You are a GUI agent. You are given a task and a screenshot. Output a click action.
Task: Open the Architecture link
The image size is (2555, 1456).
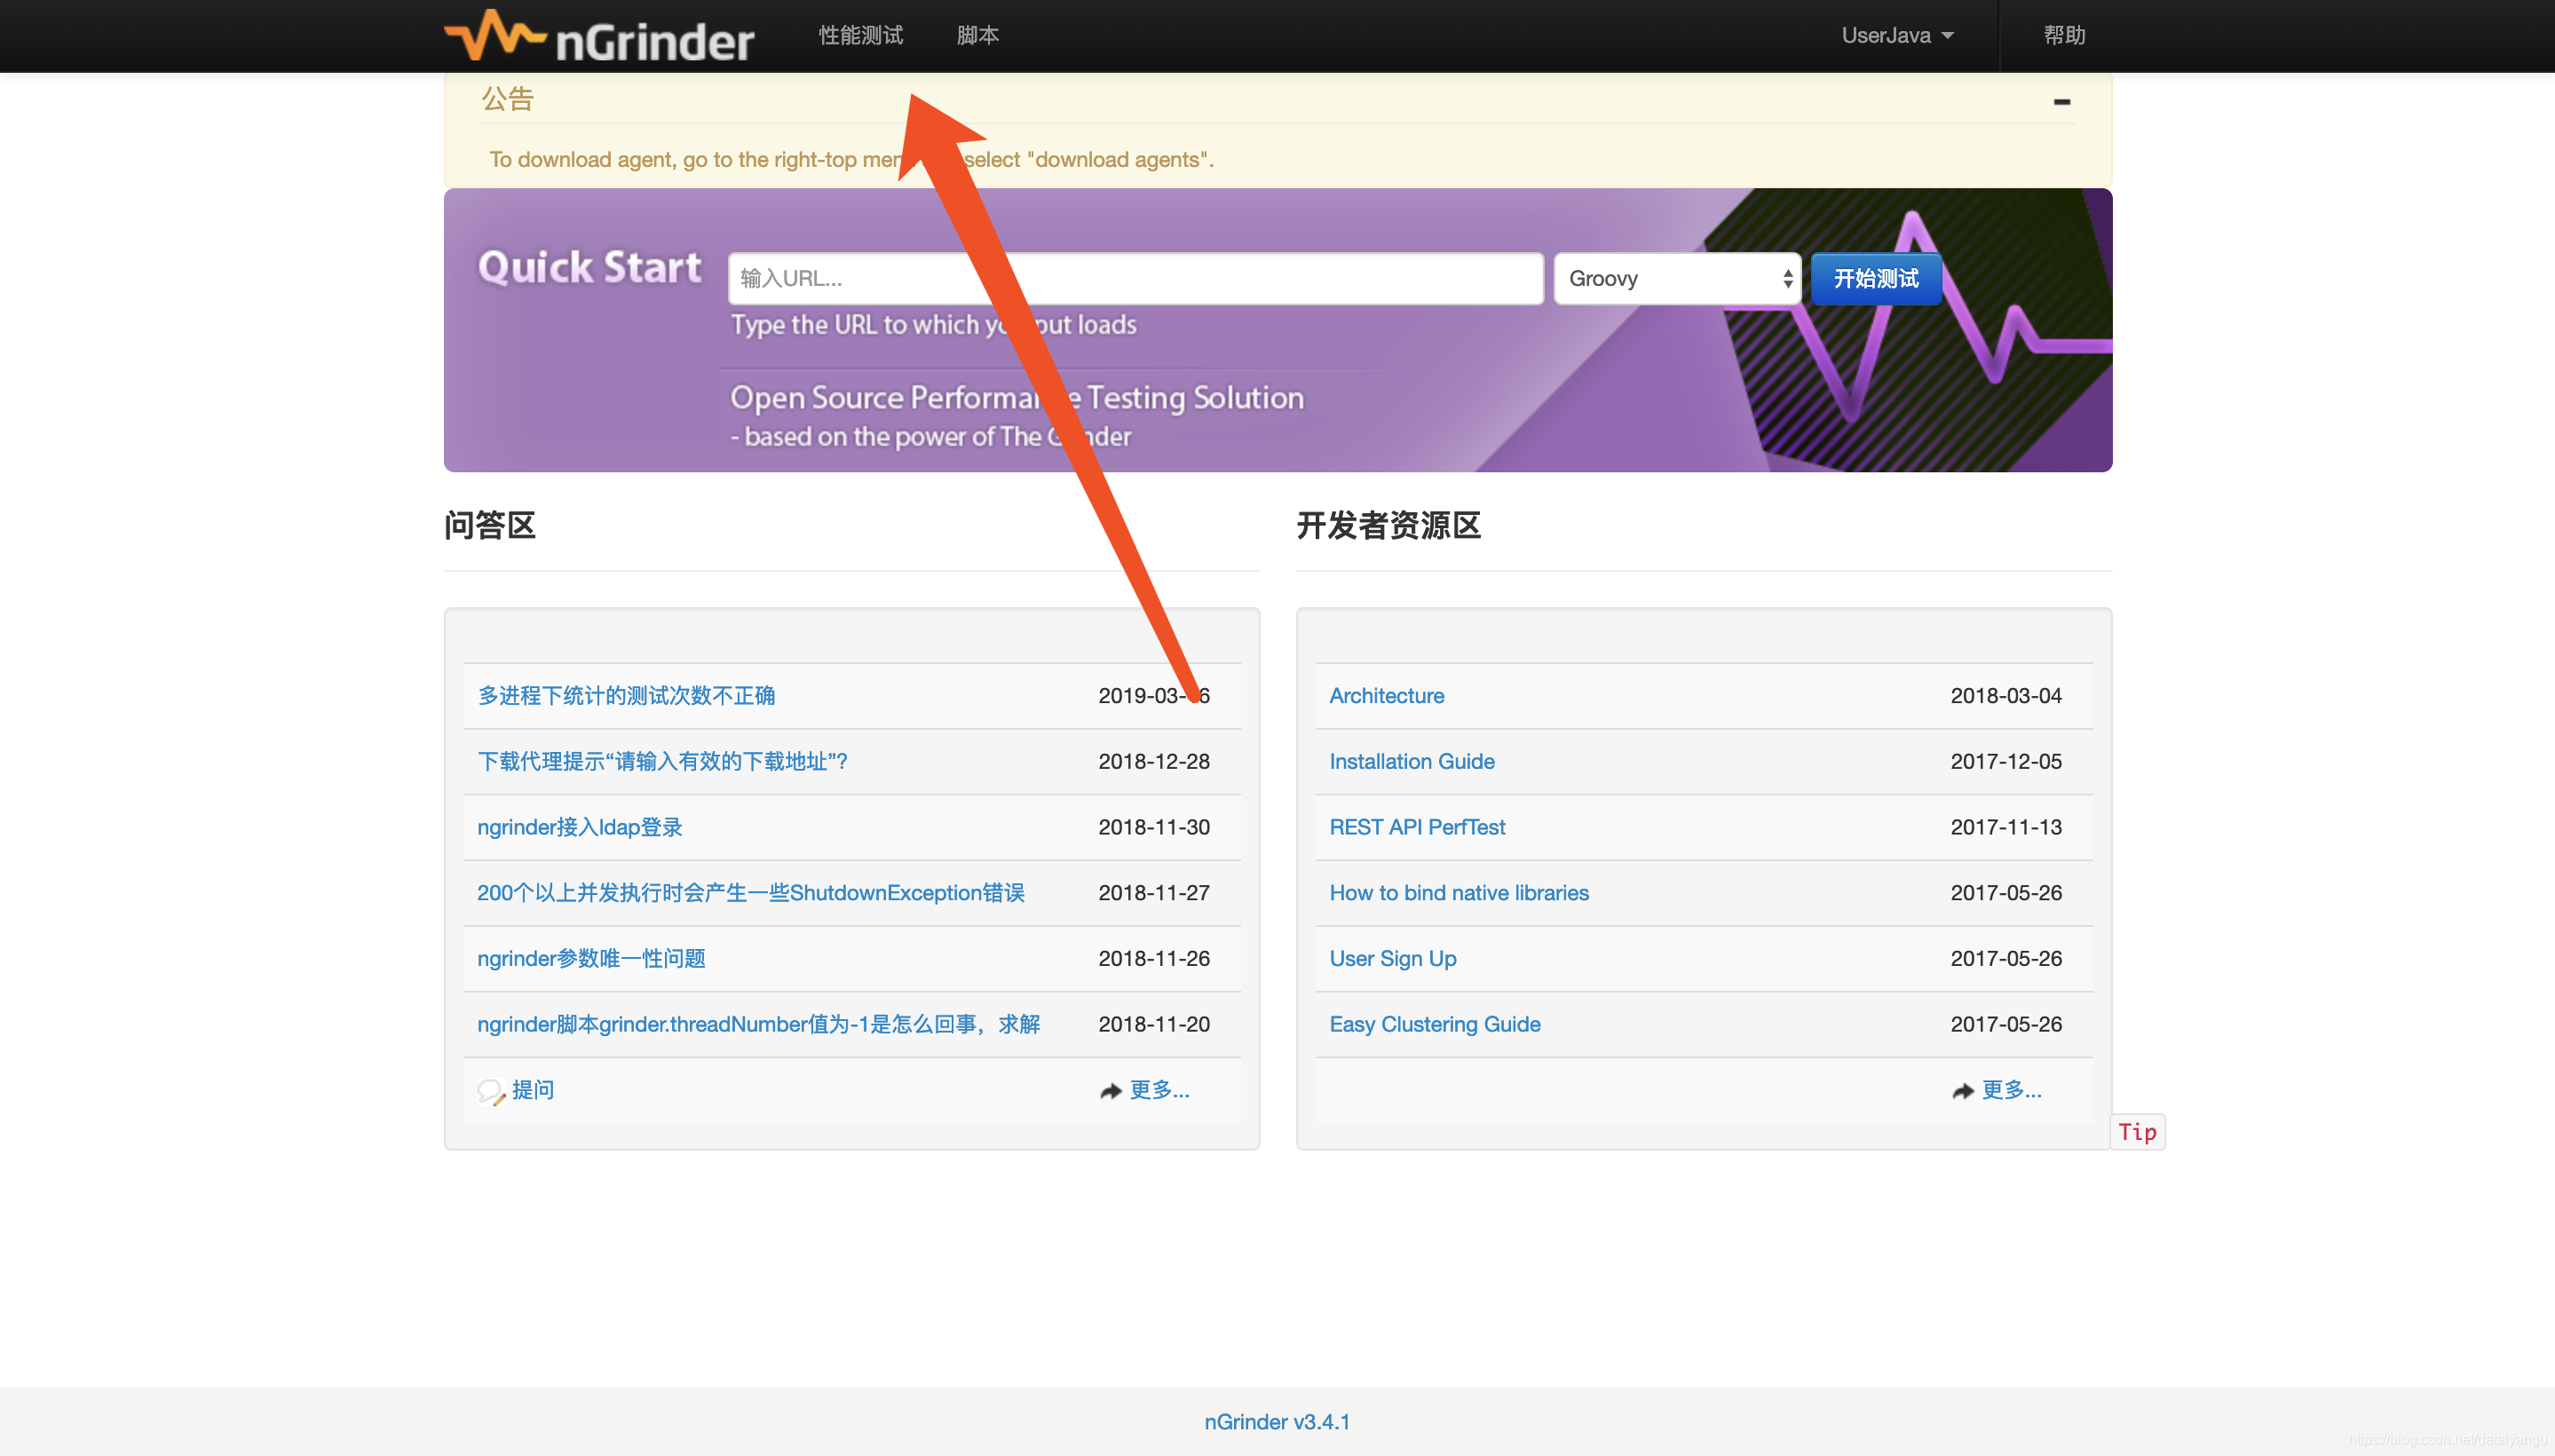[1386, 696]
